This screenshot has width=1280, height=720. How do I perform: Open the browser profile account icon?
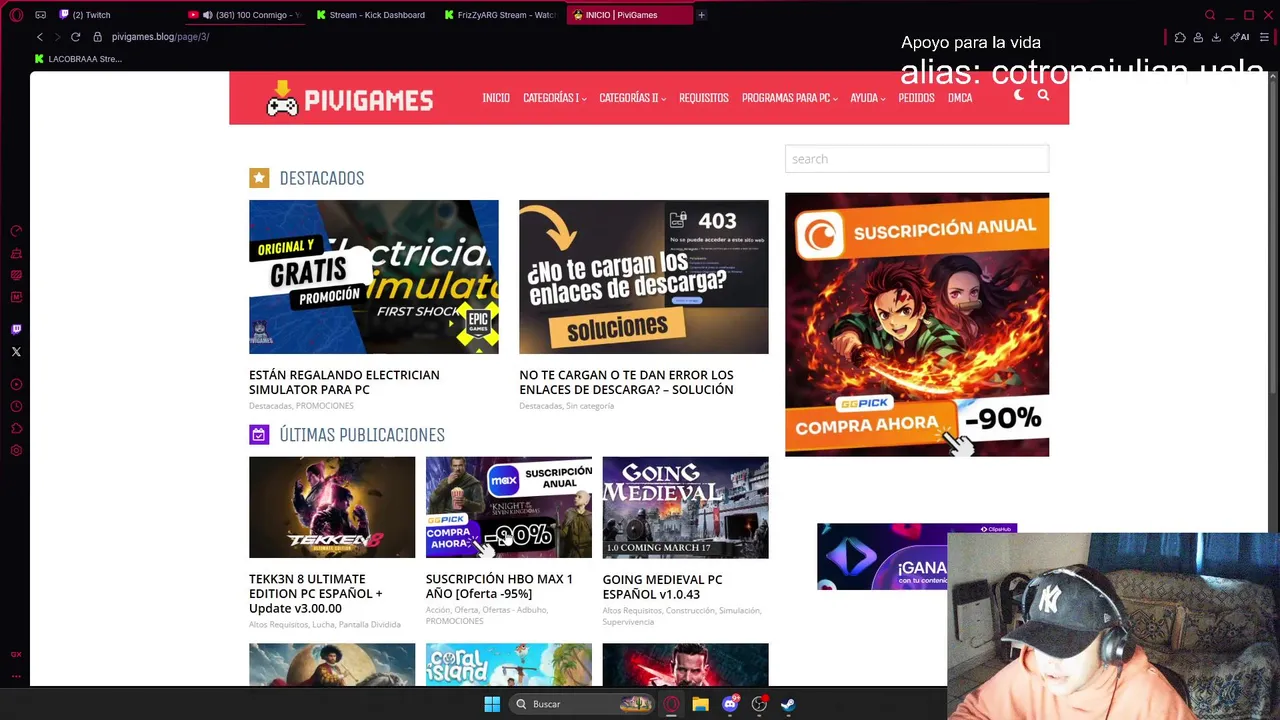coord(1198,37)
